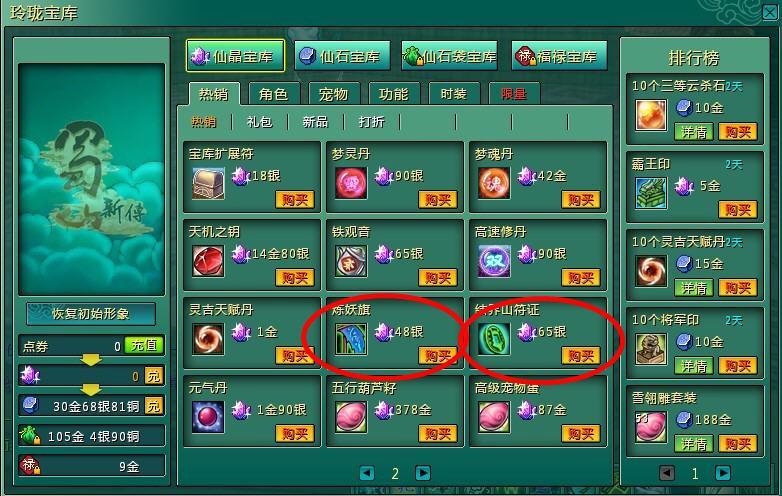Screen dimensions: 782x496
Task: Switch to the 角色 category tab
Action: [274, 94]
